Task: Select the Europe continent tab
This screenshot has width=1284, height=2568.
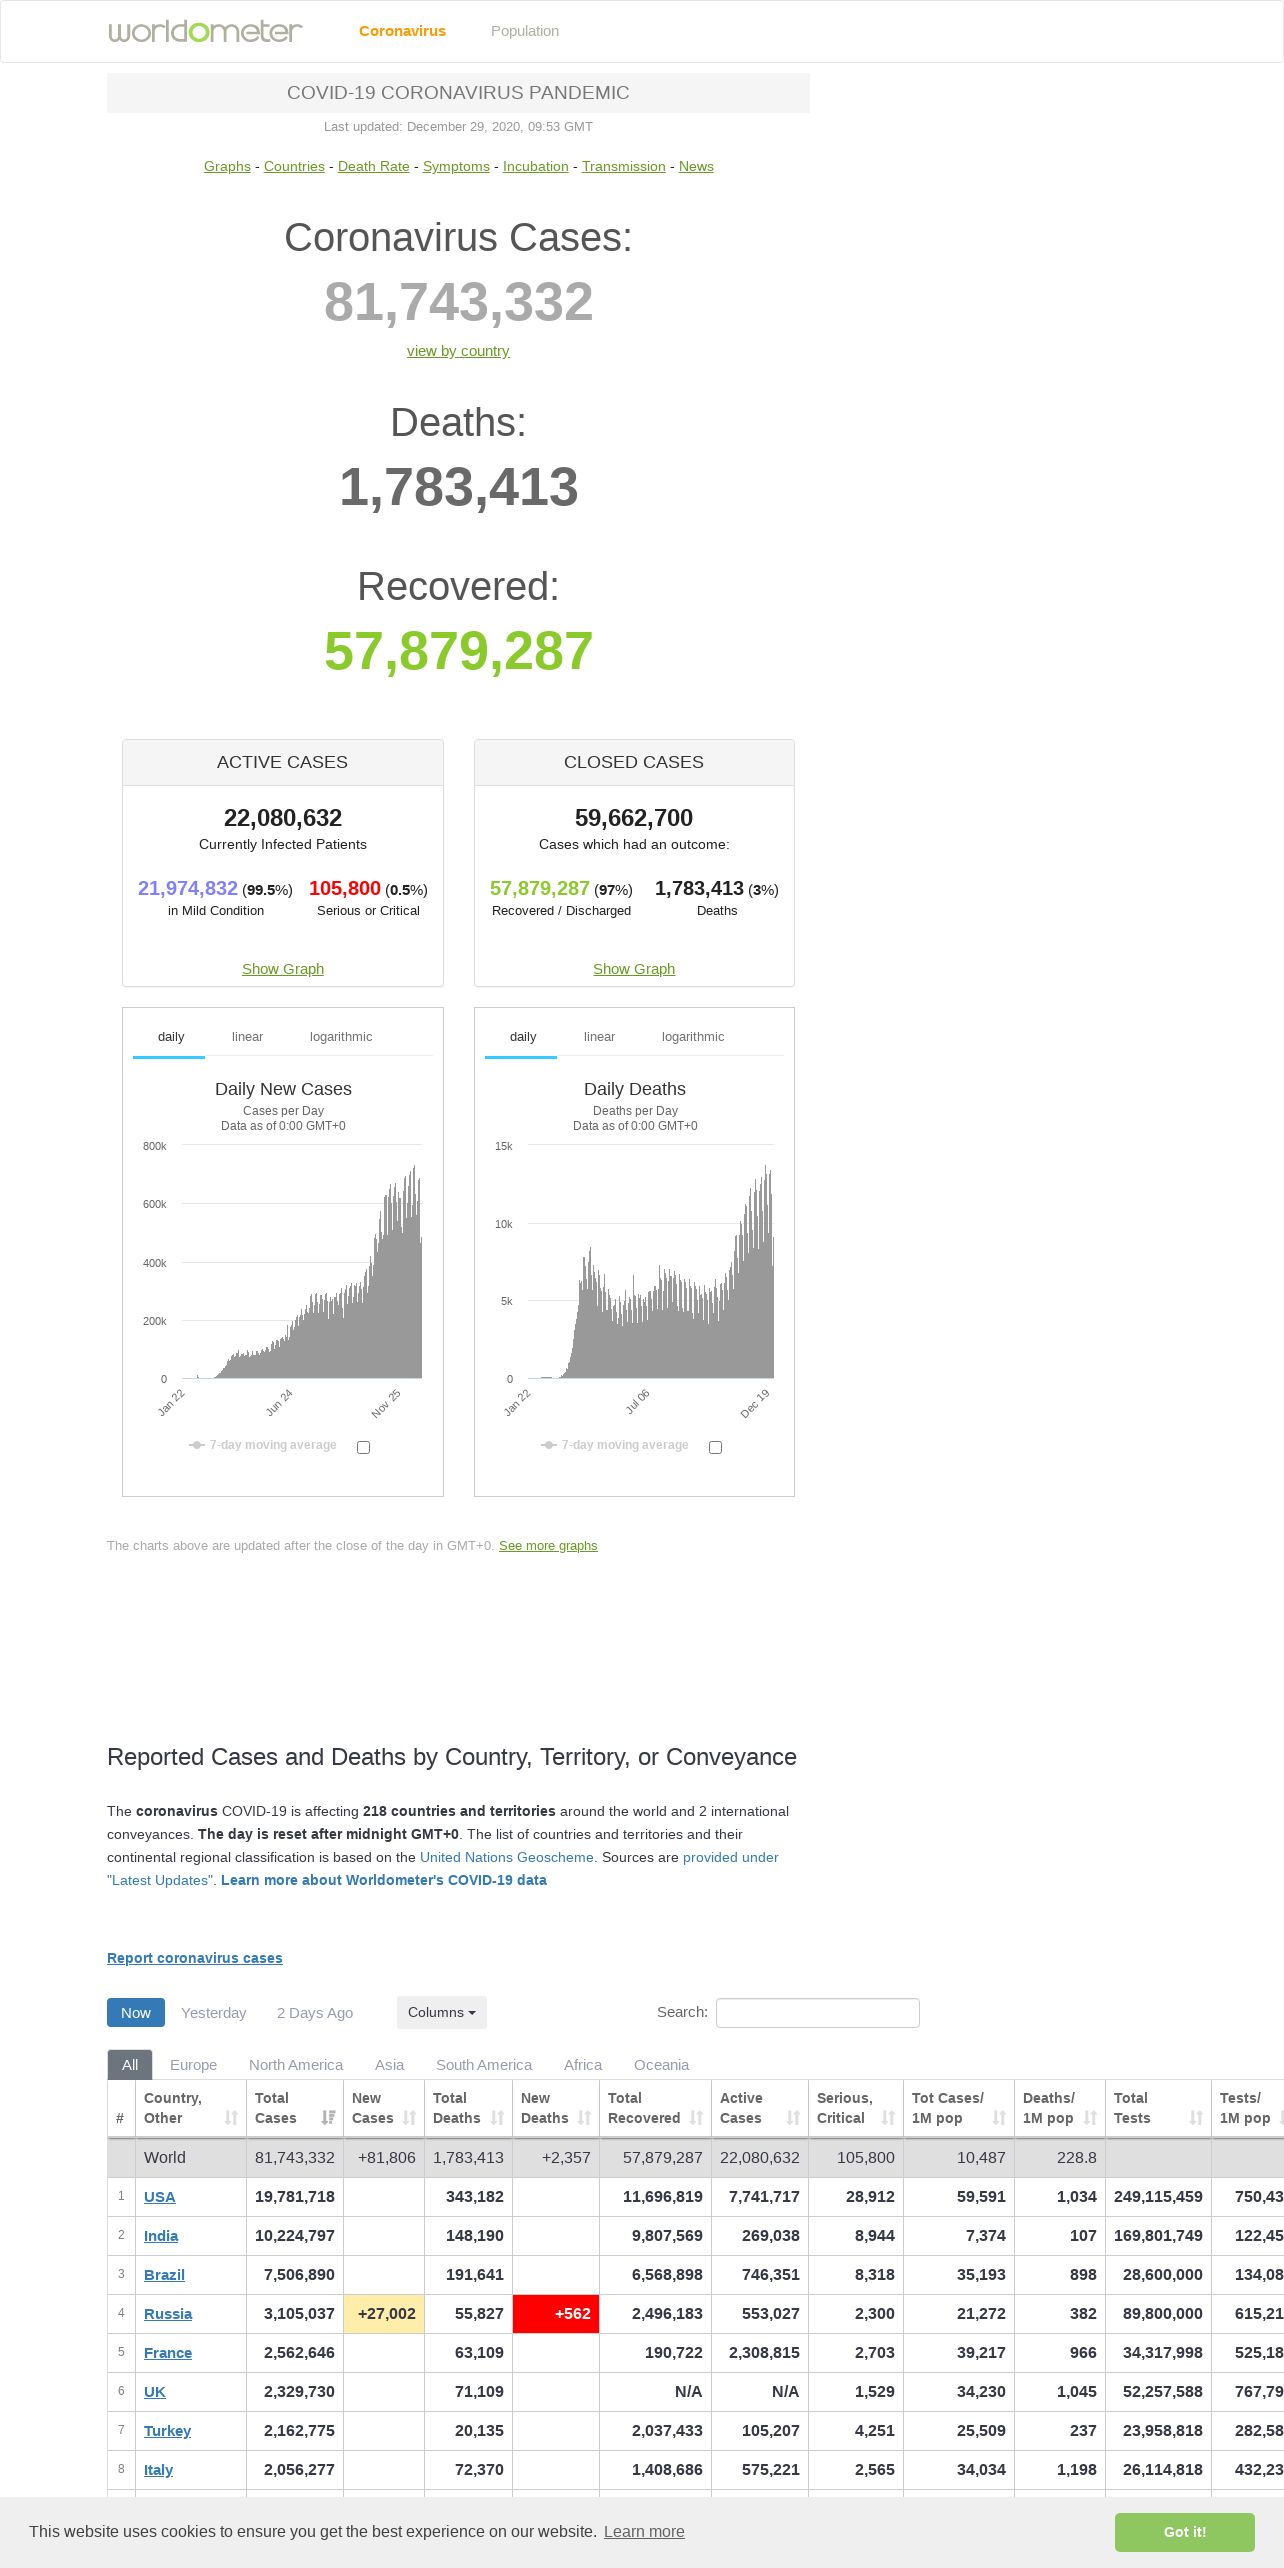Action: (193, 2065)
